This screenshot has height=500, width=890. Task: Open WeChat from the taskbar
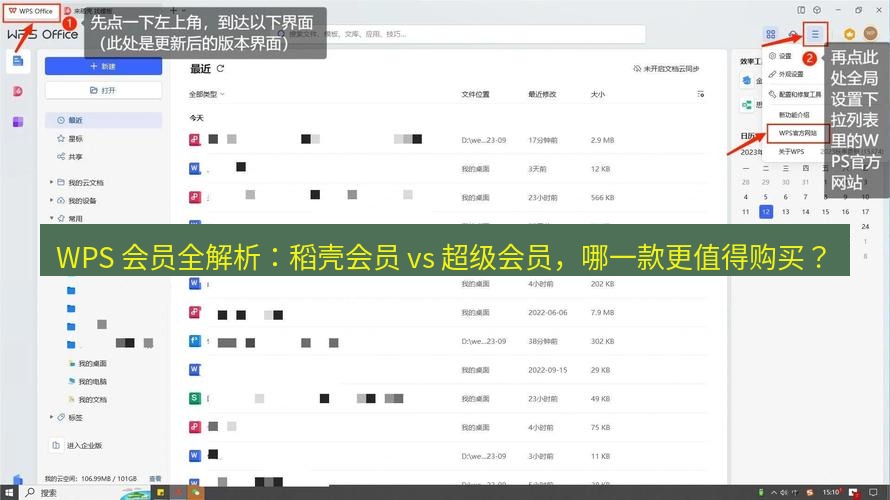(x=195, y=492)
